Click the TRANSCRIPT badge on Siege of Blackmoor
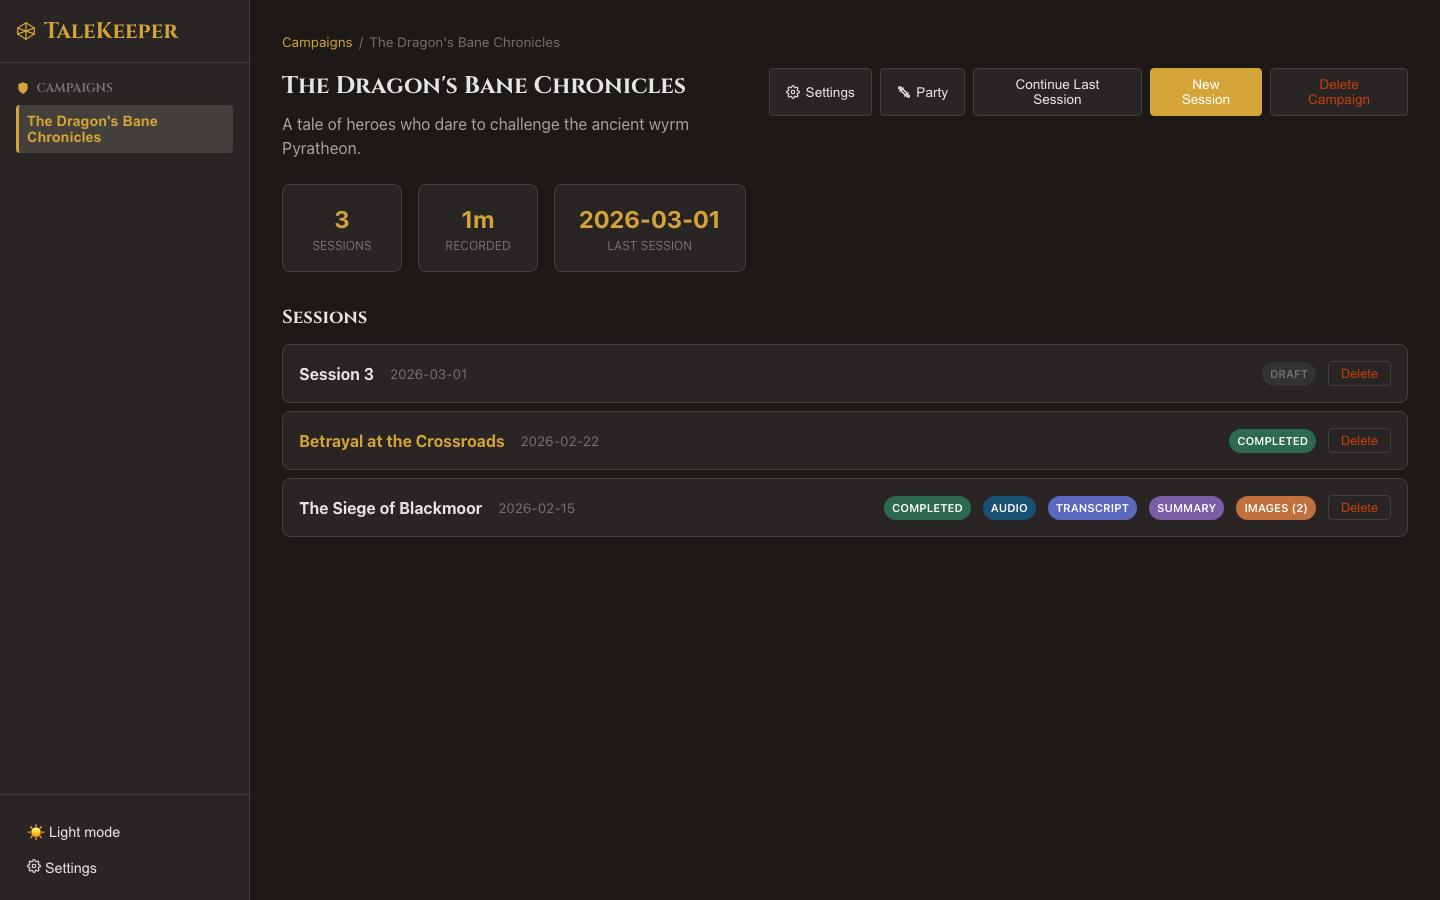1440x900 pixels. (x=1092, y=507)
